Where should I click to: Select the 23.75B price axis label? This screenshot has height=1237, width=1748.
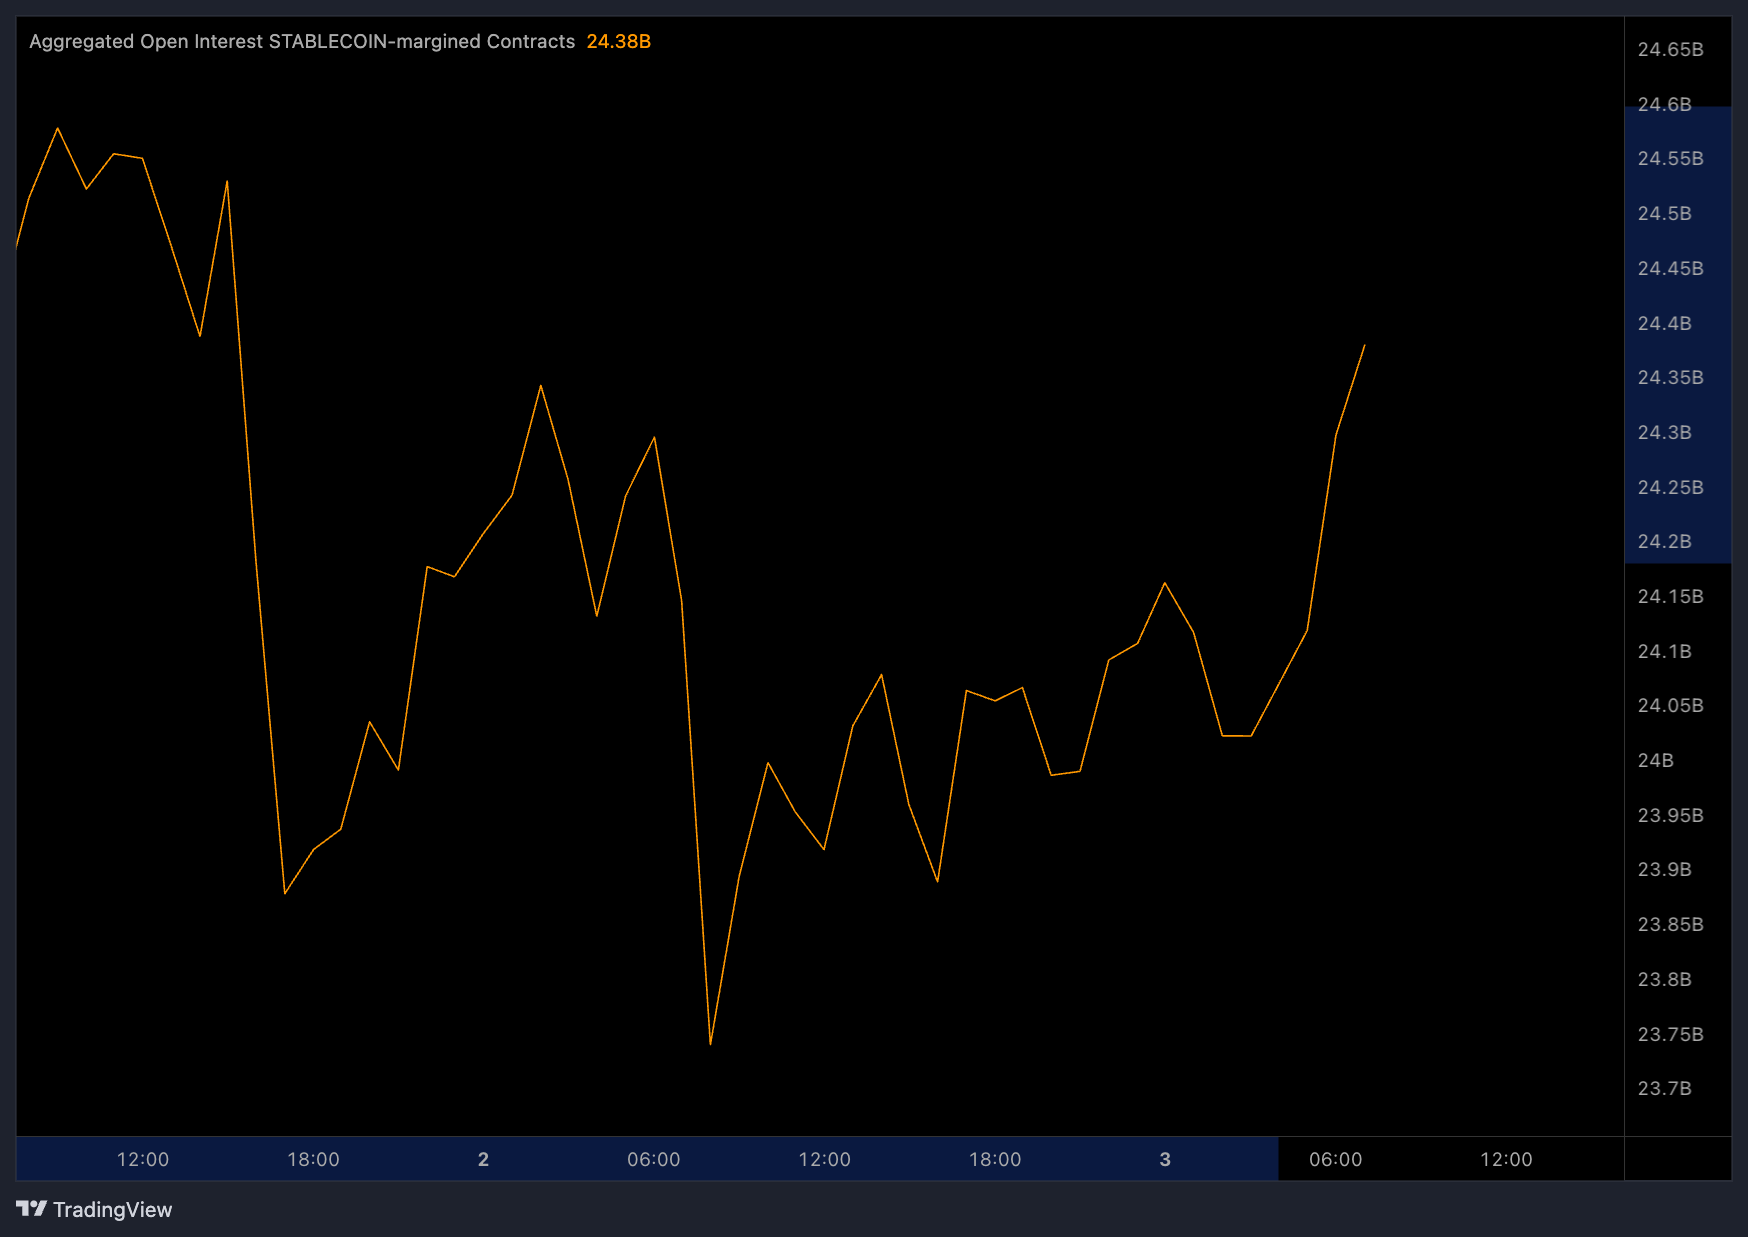[x=1669, y=1034]
